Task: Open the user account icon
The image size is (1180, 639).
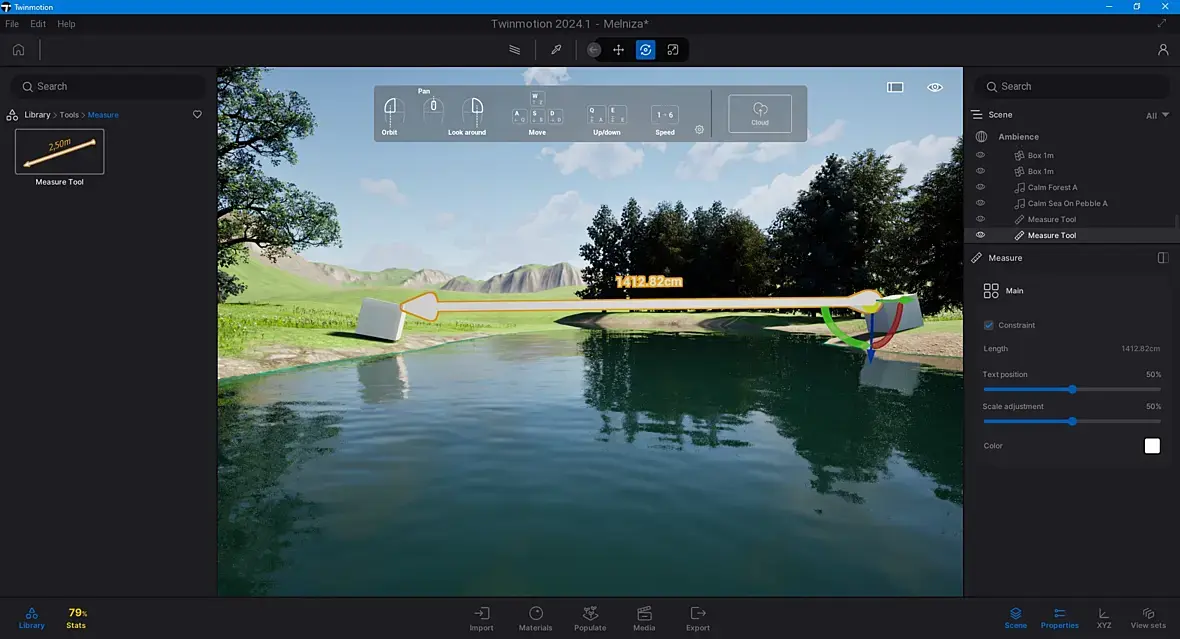Action: click(1163, 50)
